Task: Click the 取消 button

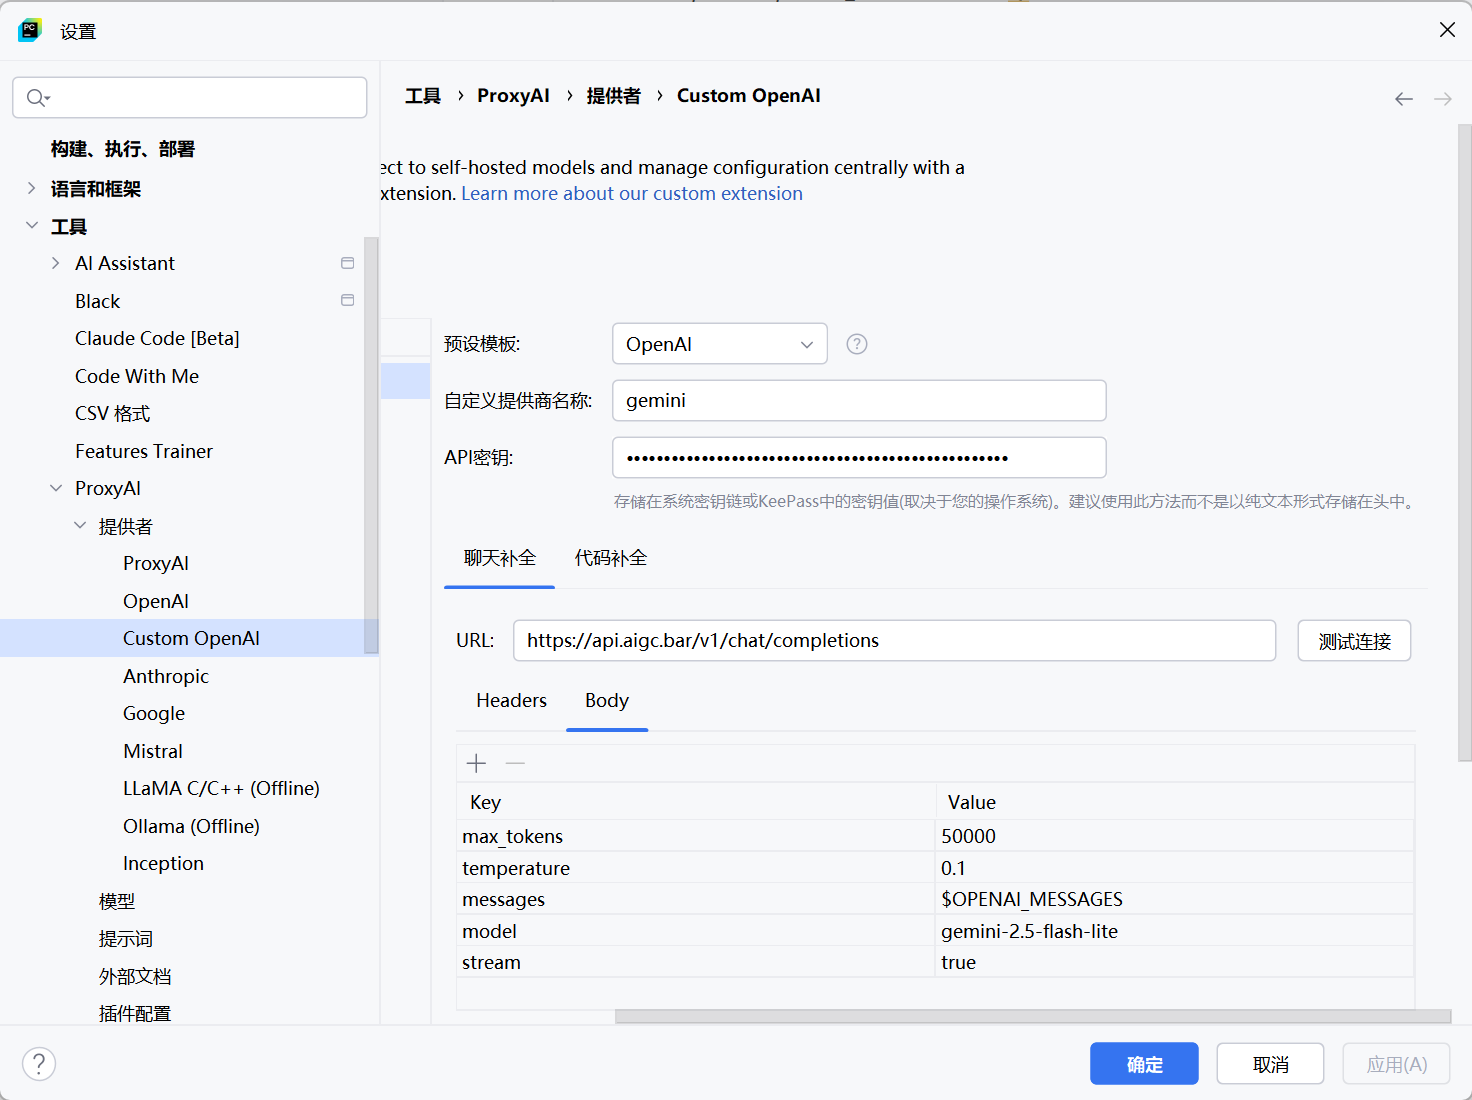Action: point(1270,1064)
